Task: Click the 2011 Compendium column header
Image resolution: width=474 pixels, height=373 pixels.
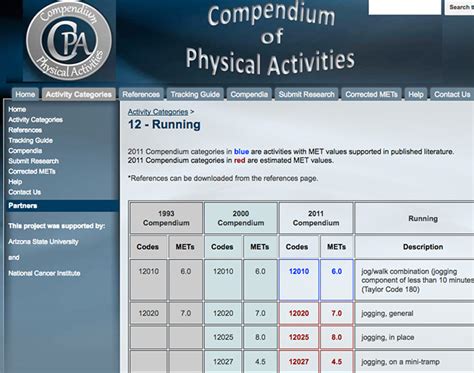Action: click(316, 218)
